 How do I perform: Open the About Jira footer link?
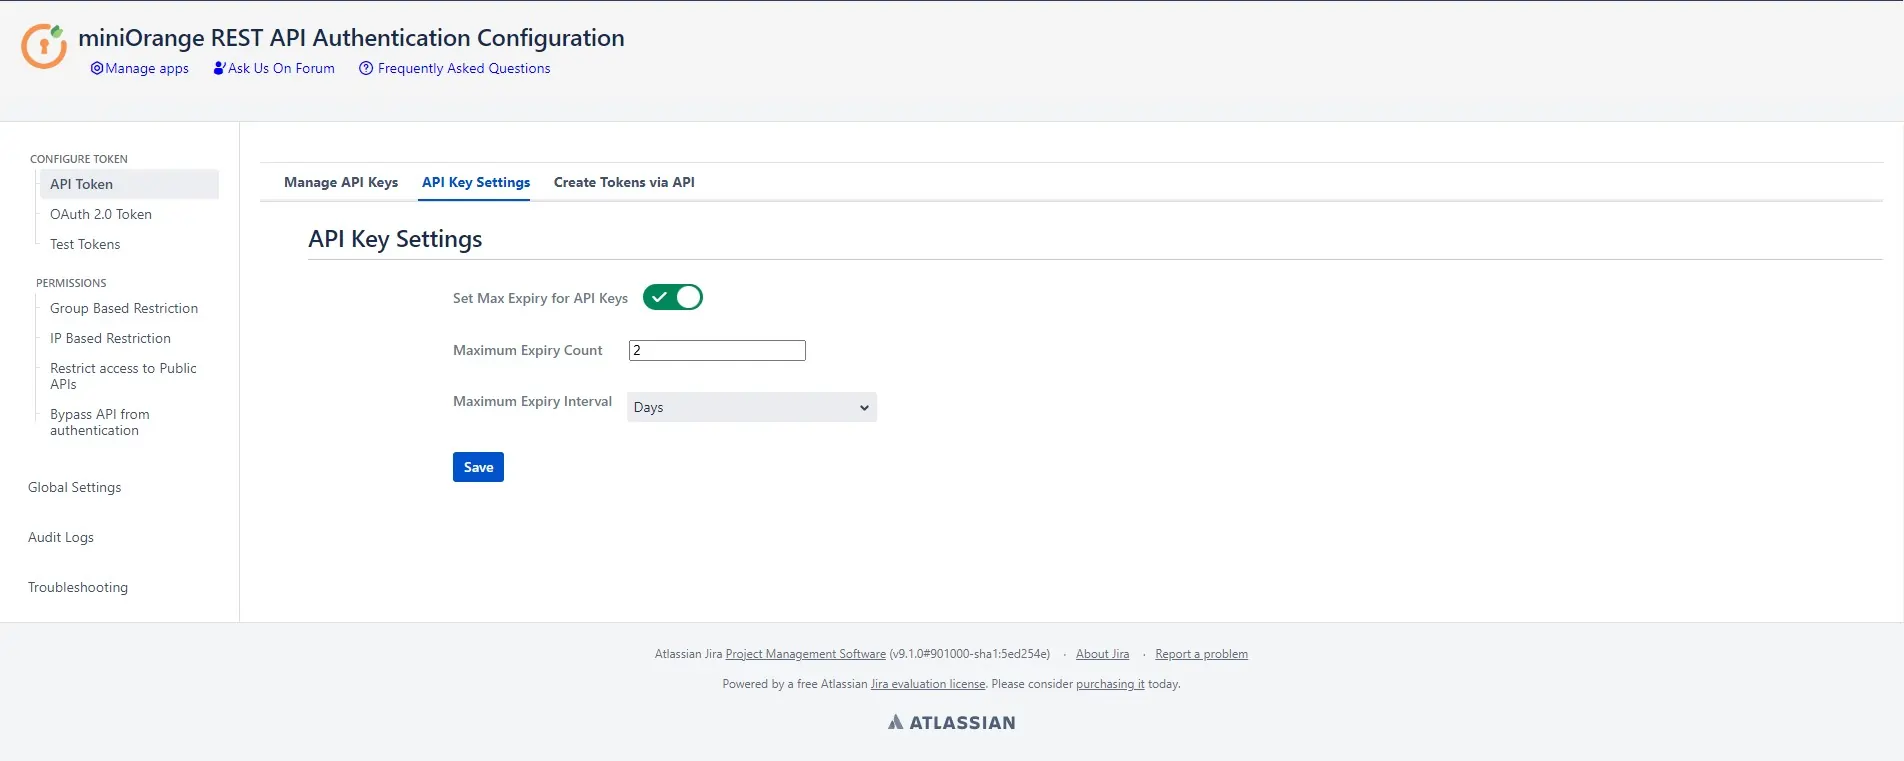[1102, 654]
